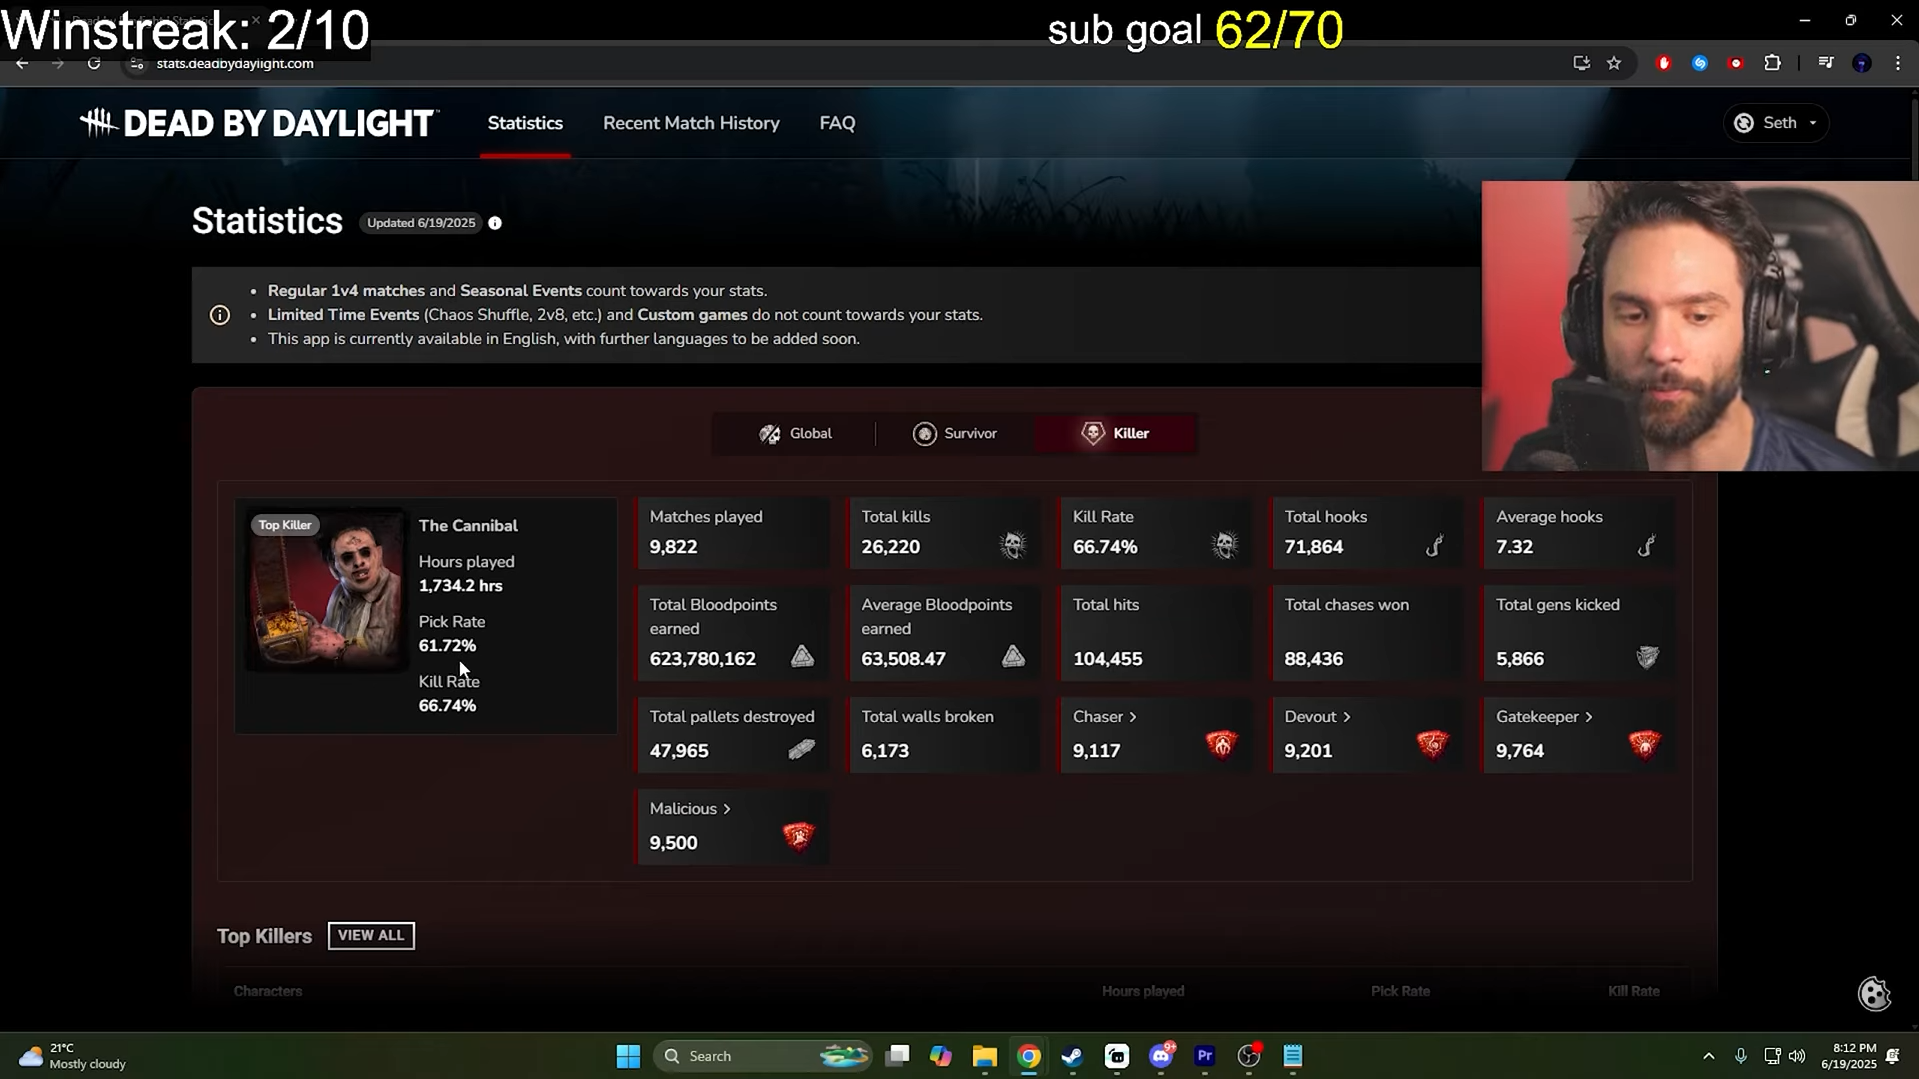
Task: Click the View All top killers button
Action: tap(371, 935)
